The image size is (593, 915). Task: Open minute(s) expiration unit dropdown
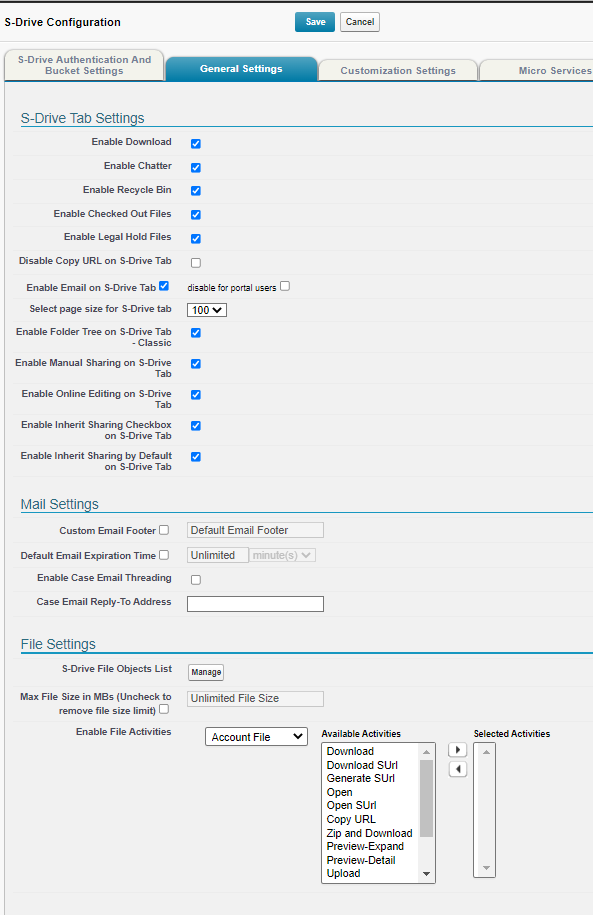(282, 555)
